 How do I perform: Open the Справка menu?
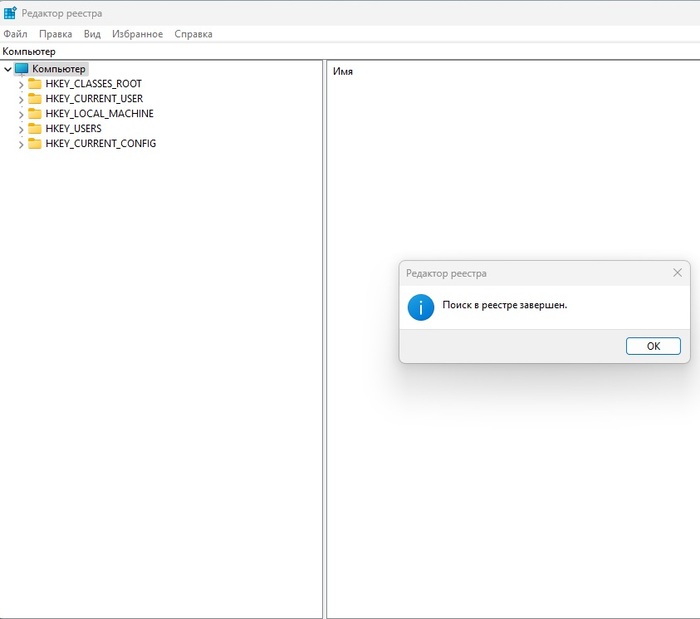(x=193, y=34)
